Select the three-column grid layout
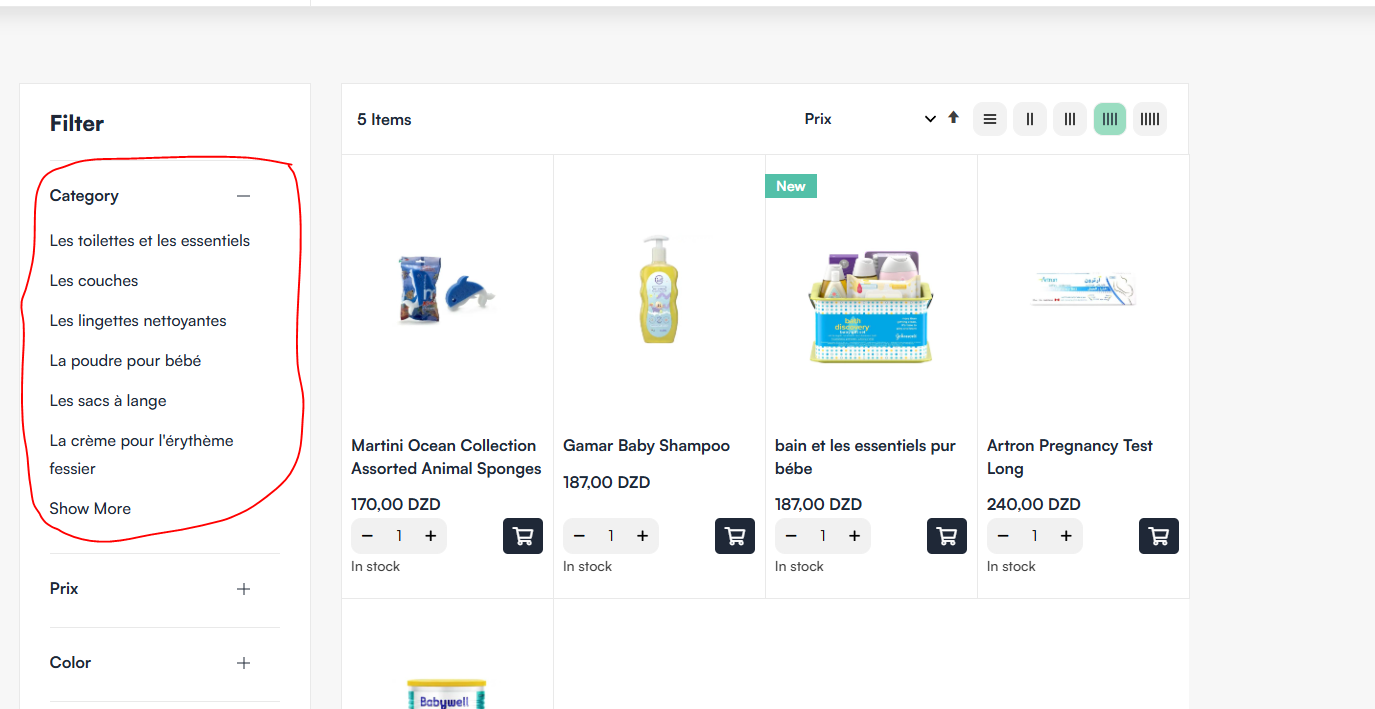This screenshot has width=1375, height=709. (x=1069, y=118)
